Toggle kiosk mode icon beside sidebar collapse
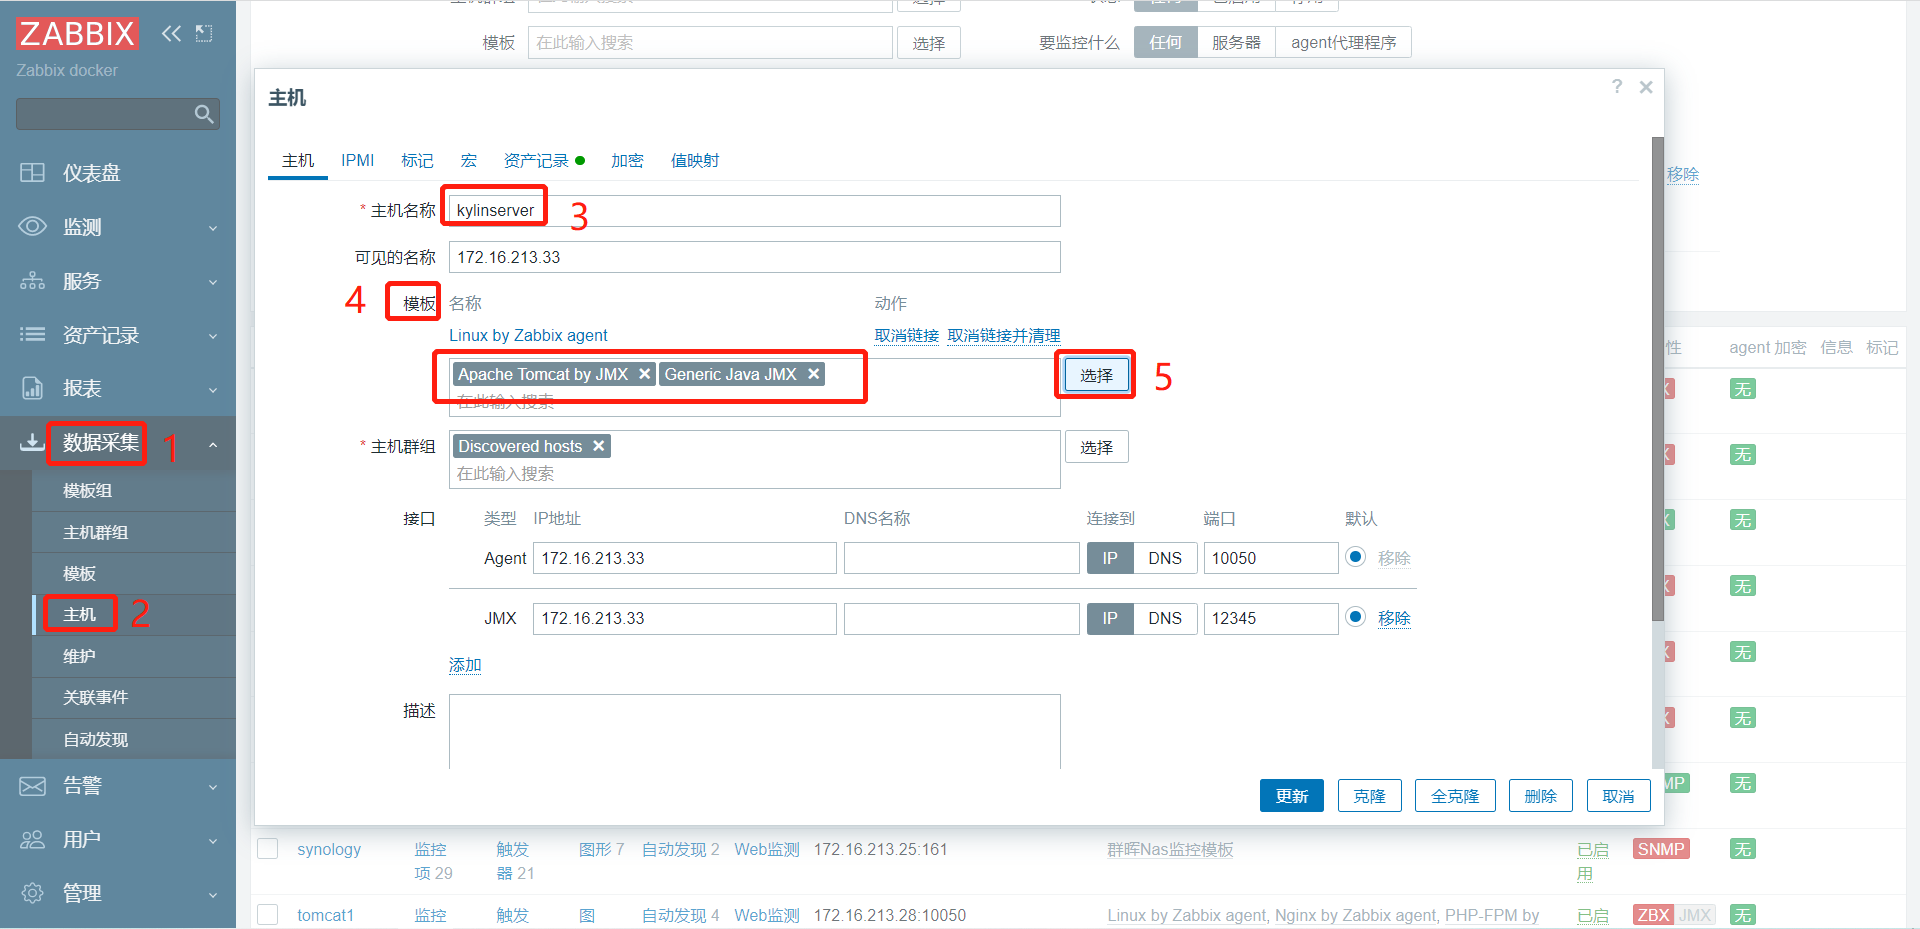1920x929 pixels. (x=204, y=33)
